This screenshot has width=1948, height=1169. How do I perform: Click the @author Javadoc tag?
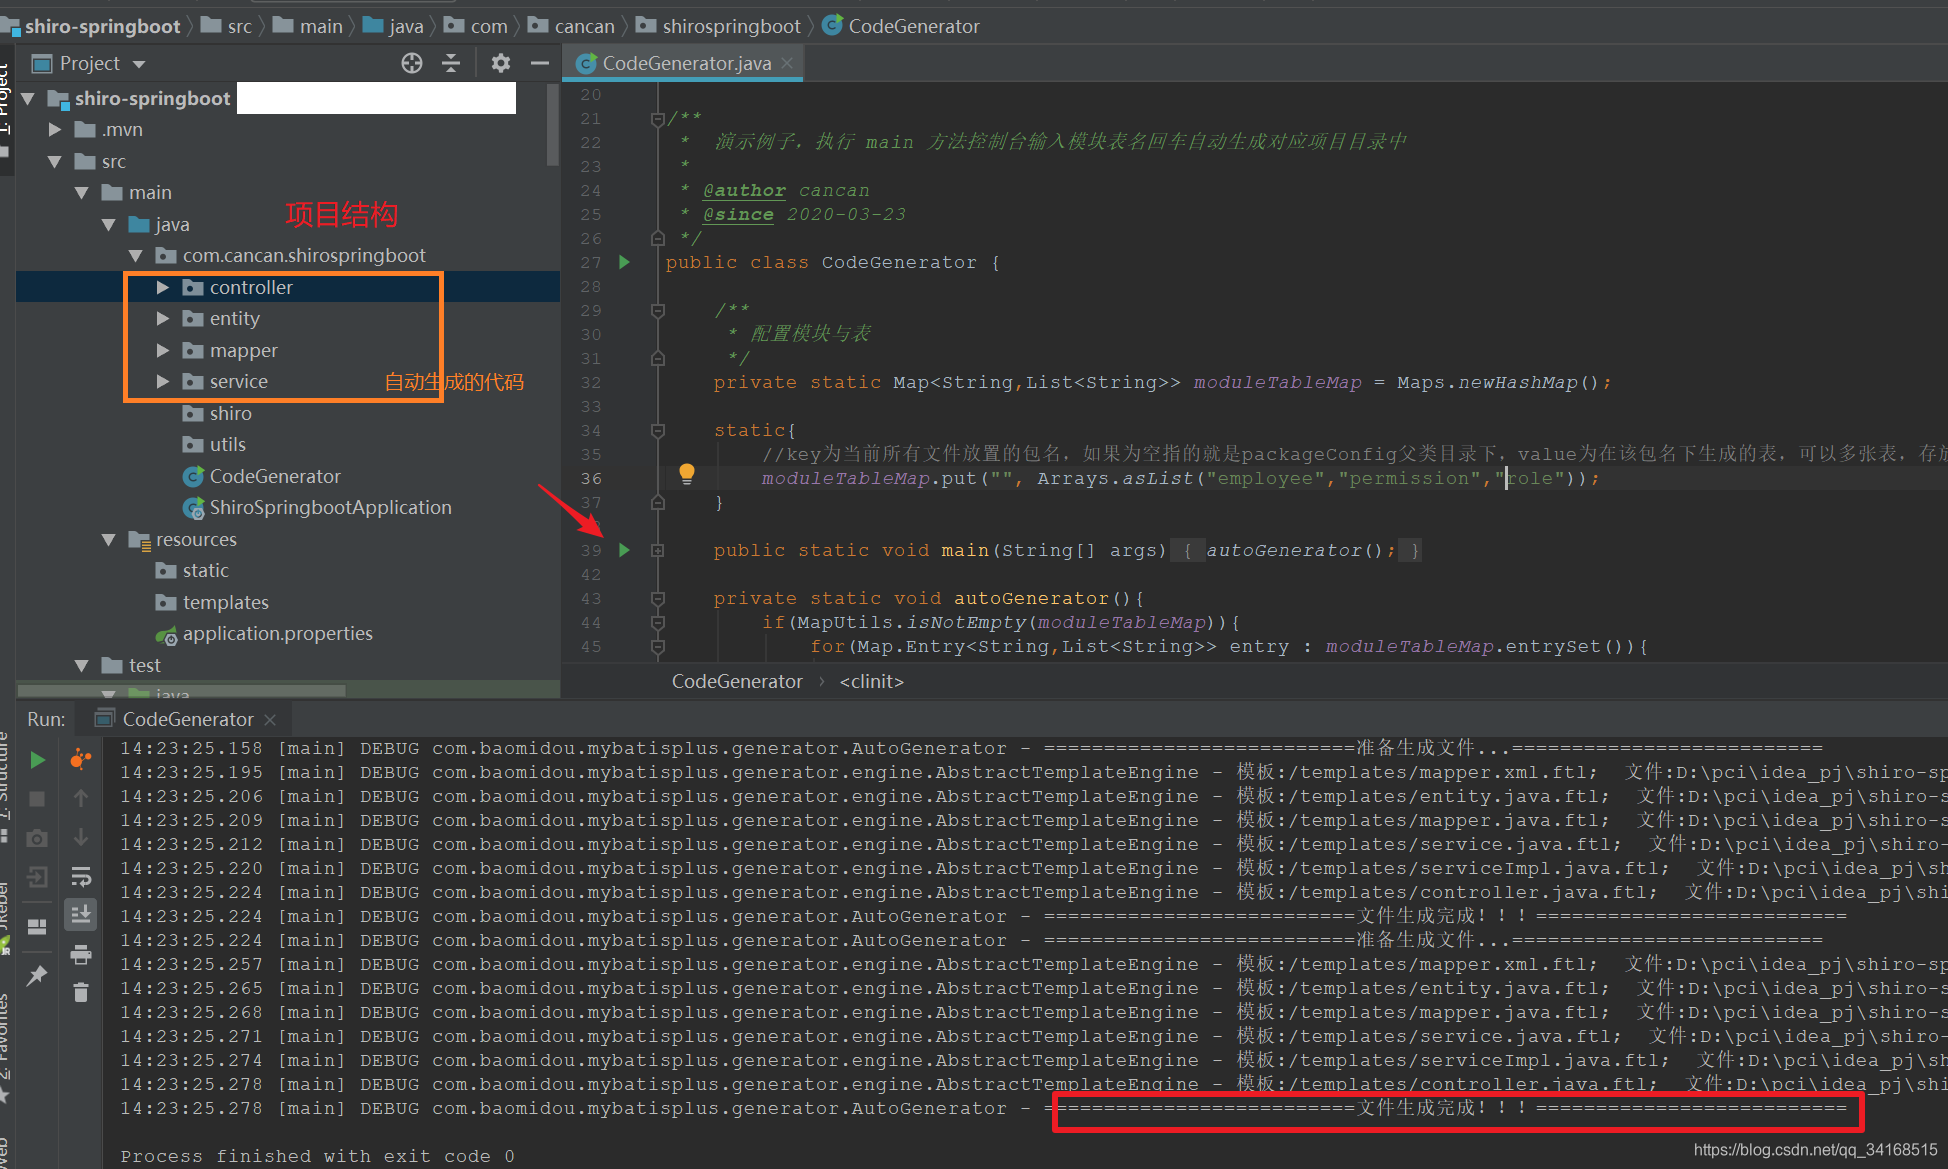(744, 190)
